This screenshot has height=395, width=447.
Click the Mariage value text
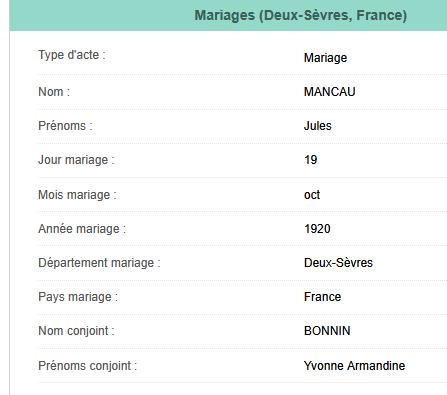coord(325,58)
